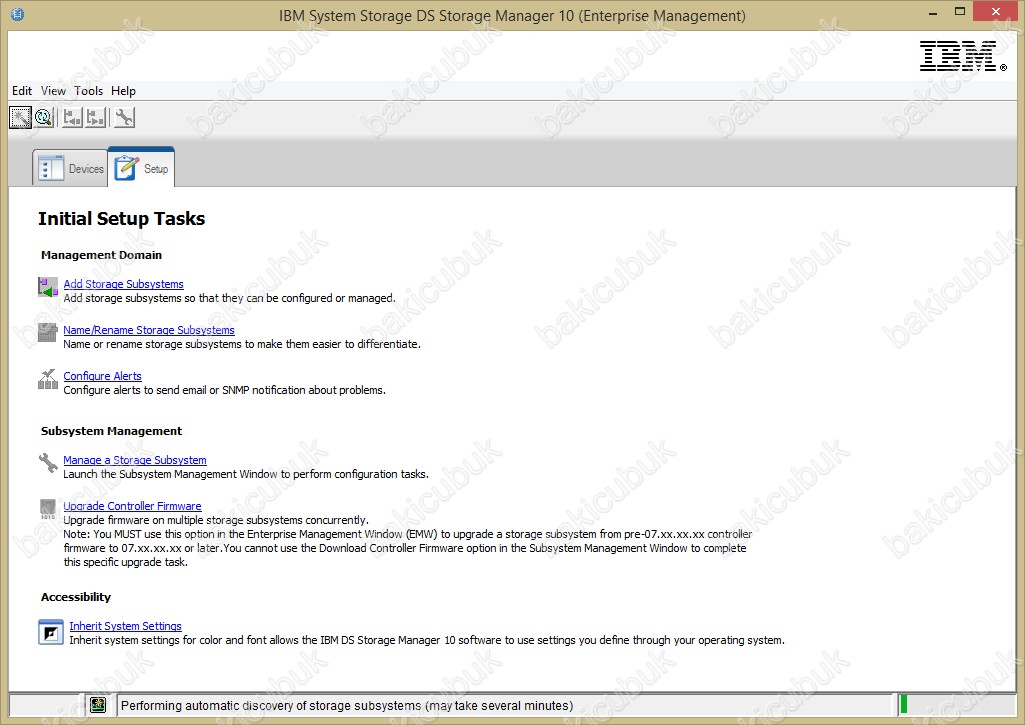Select the Setup tab

(141, 168)
